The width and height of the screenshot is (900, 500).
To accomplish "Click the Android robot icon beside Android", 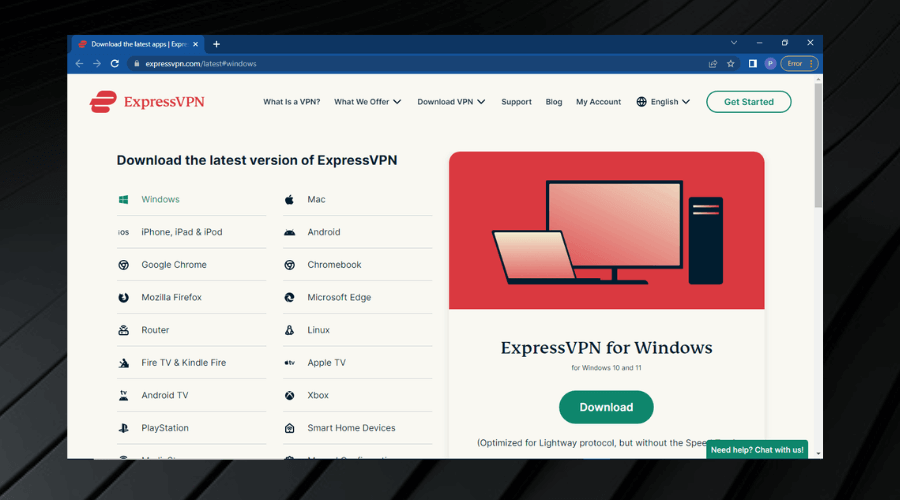I will click(289, 232).
